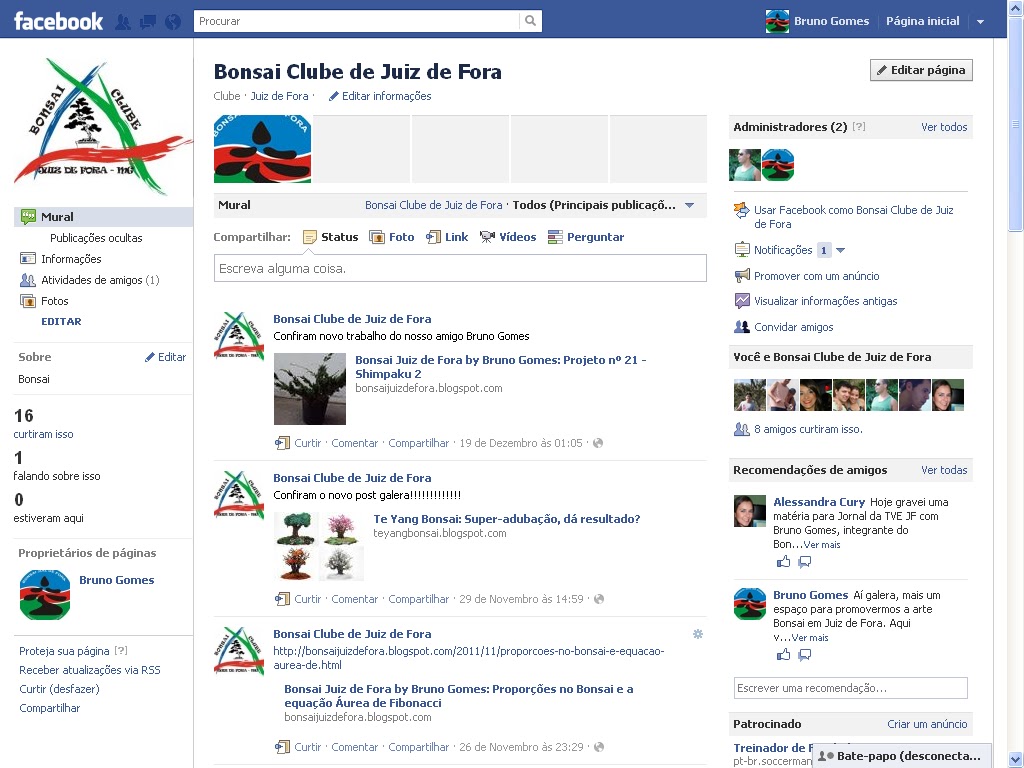Open messages icon in top bar

[x=148, y=22]
